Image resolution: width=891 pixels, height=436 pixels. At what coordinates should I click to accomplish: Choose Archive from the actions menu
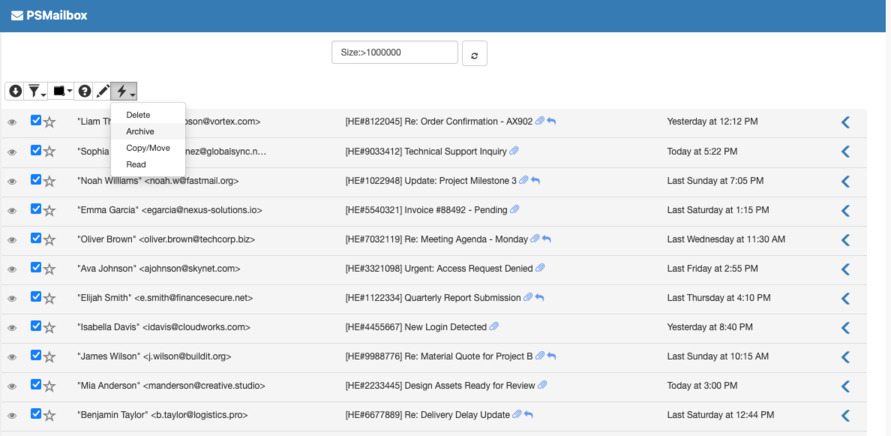(140, 131)
